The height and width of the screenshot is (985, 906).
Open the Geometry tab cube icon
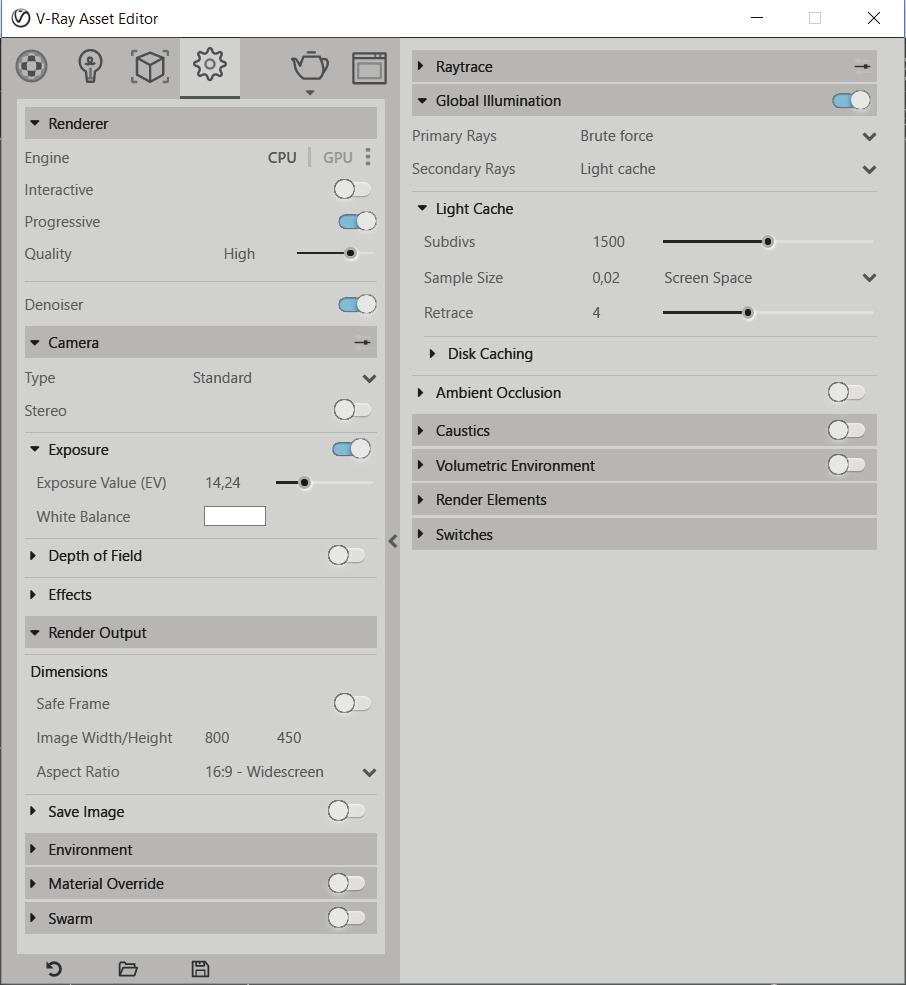150,67
